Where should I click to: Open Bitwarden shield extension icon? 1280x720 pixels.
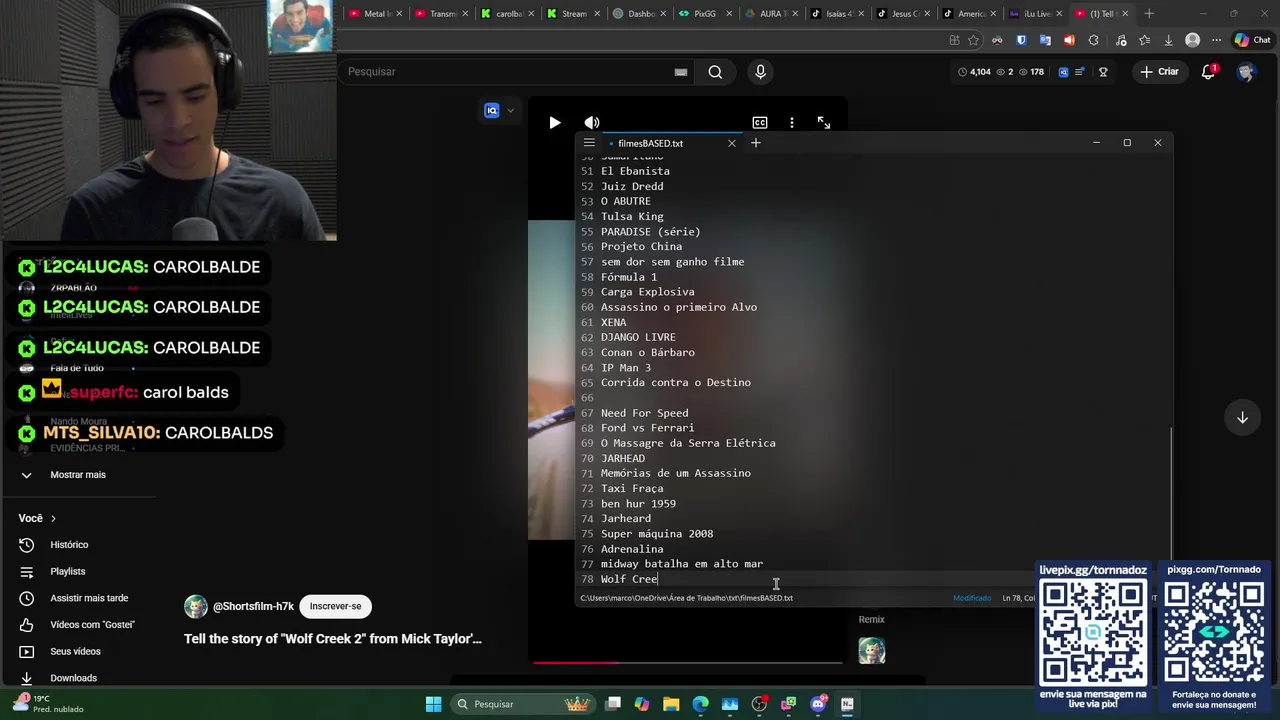[x=1021, y=40]
